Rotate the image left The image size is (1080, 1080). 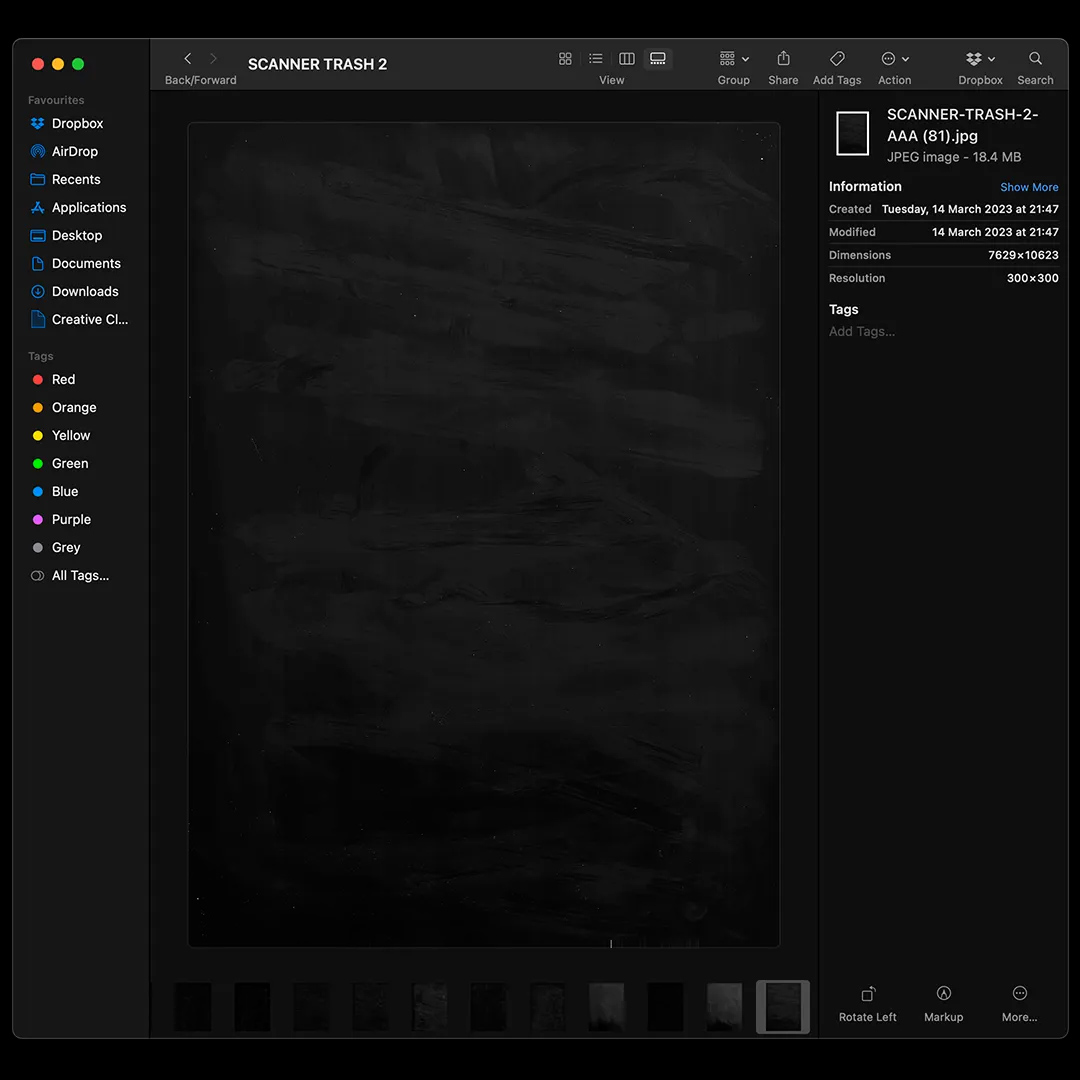click(868, 1002)
